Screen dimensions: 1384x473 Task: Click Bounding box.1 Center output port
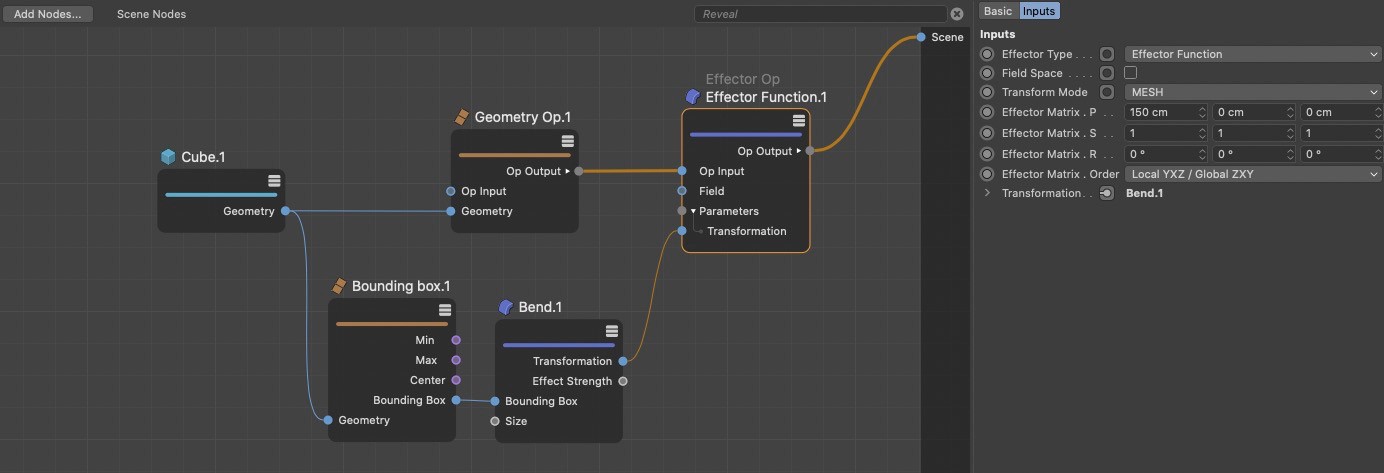point(456,380)
